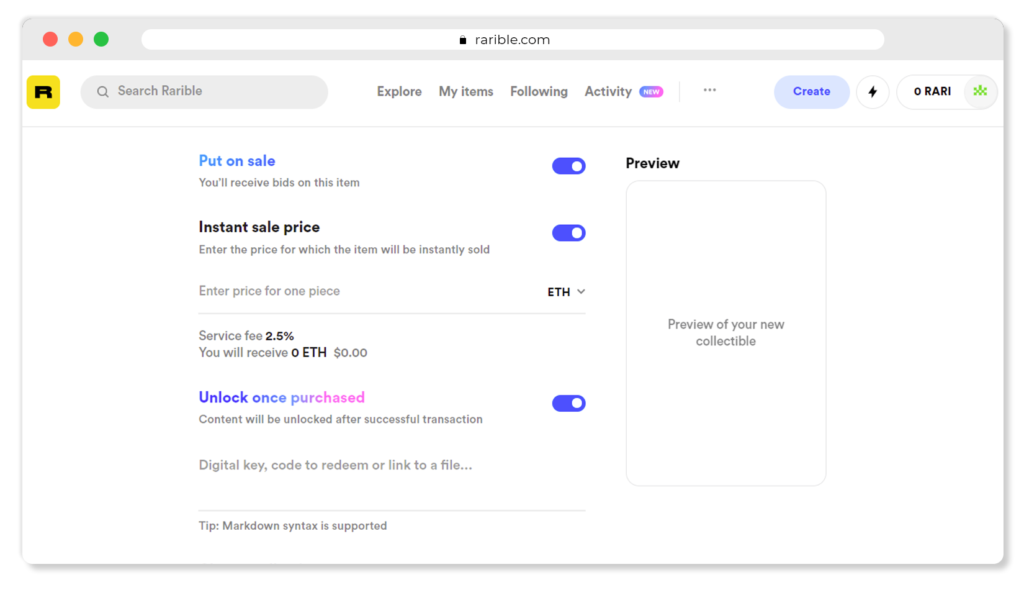Click the blue Create button
The width and height of the screenshot is (1024, 590).
pos(811,92)
